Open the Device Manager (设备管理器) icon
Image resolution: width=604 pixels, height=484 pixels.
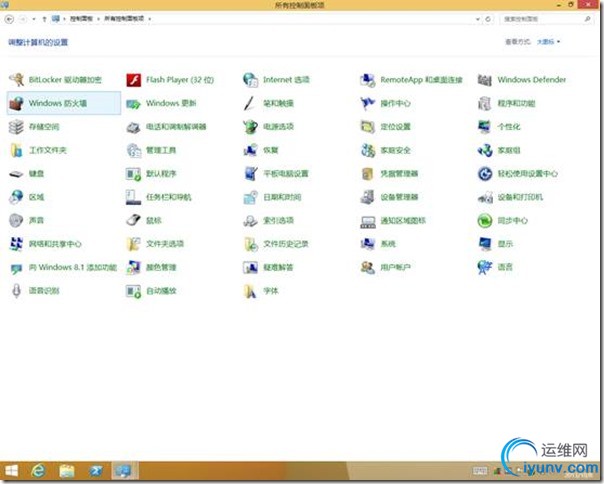367,197
